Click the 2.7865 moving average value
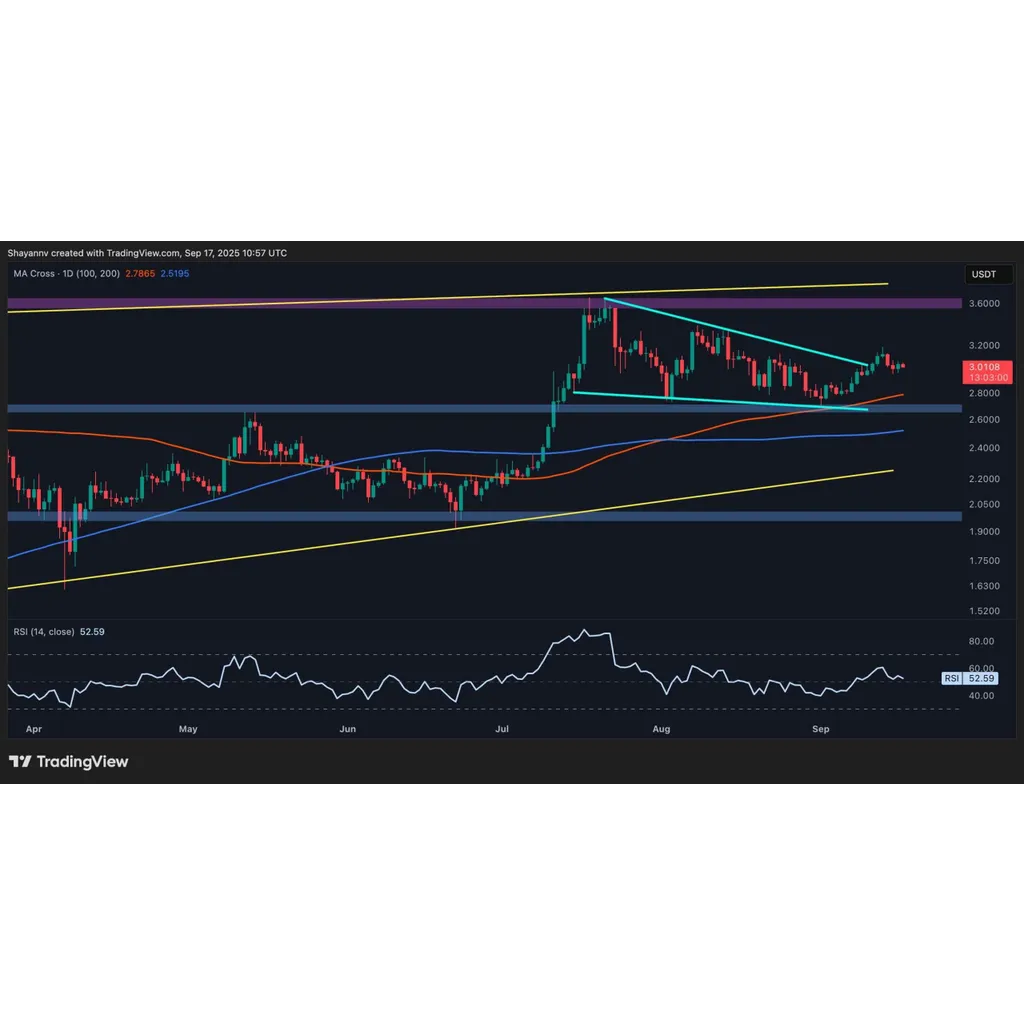The width and height of the screenshot is (1024, 1024). (140, 274)
